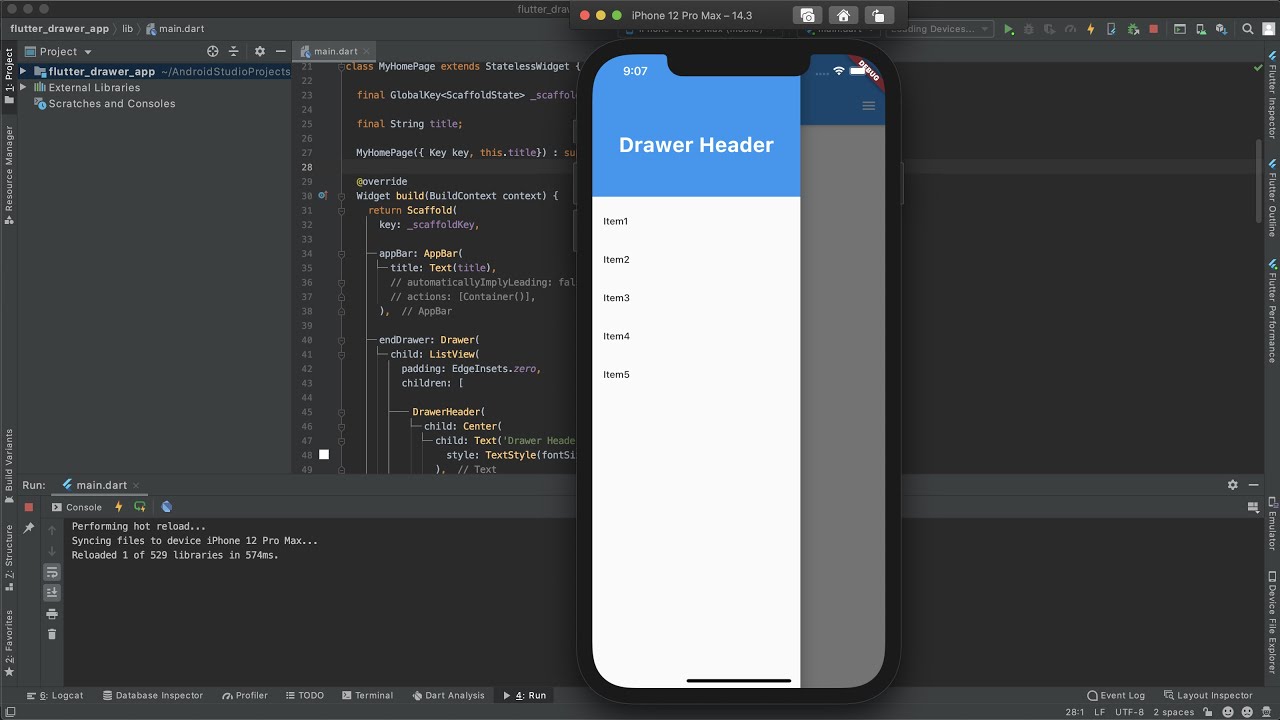Open Layout Inspector in status bar
The width and height of the screenshot is (1280, 720).
click(1208, 695)
